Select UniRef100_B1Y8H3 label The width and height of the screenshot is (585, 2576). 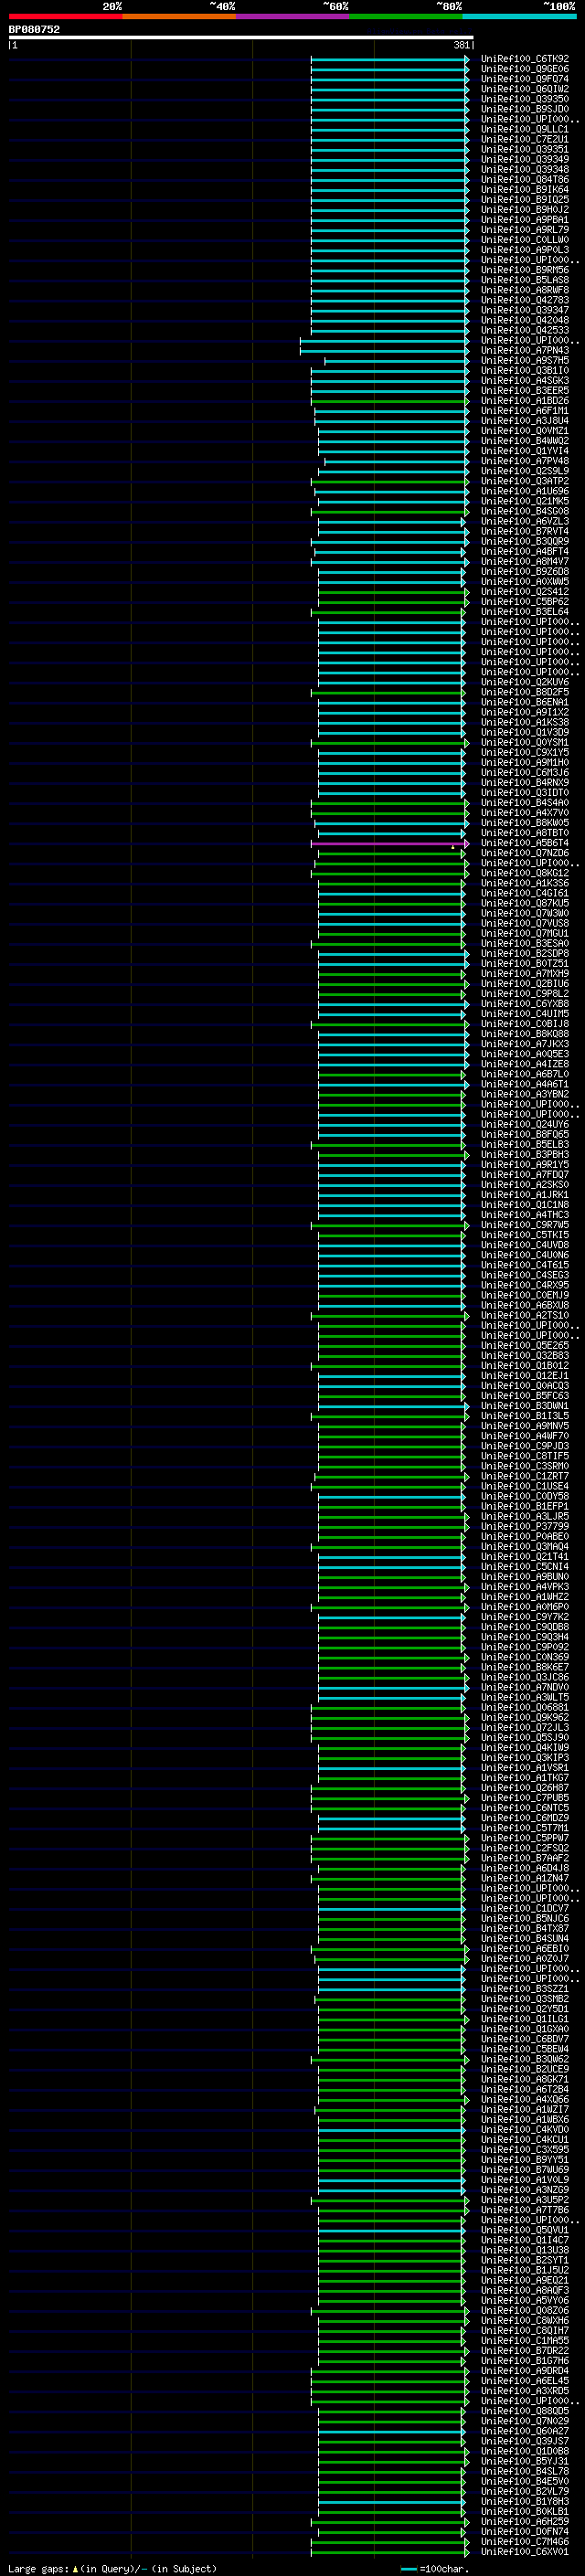[x=525, y=2501]
